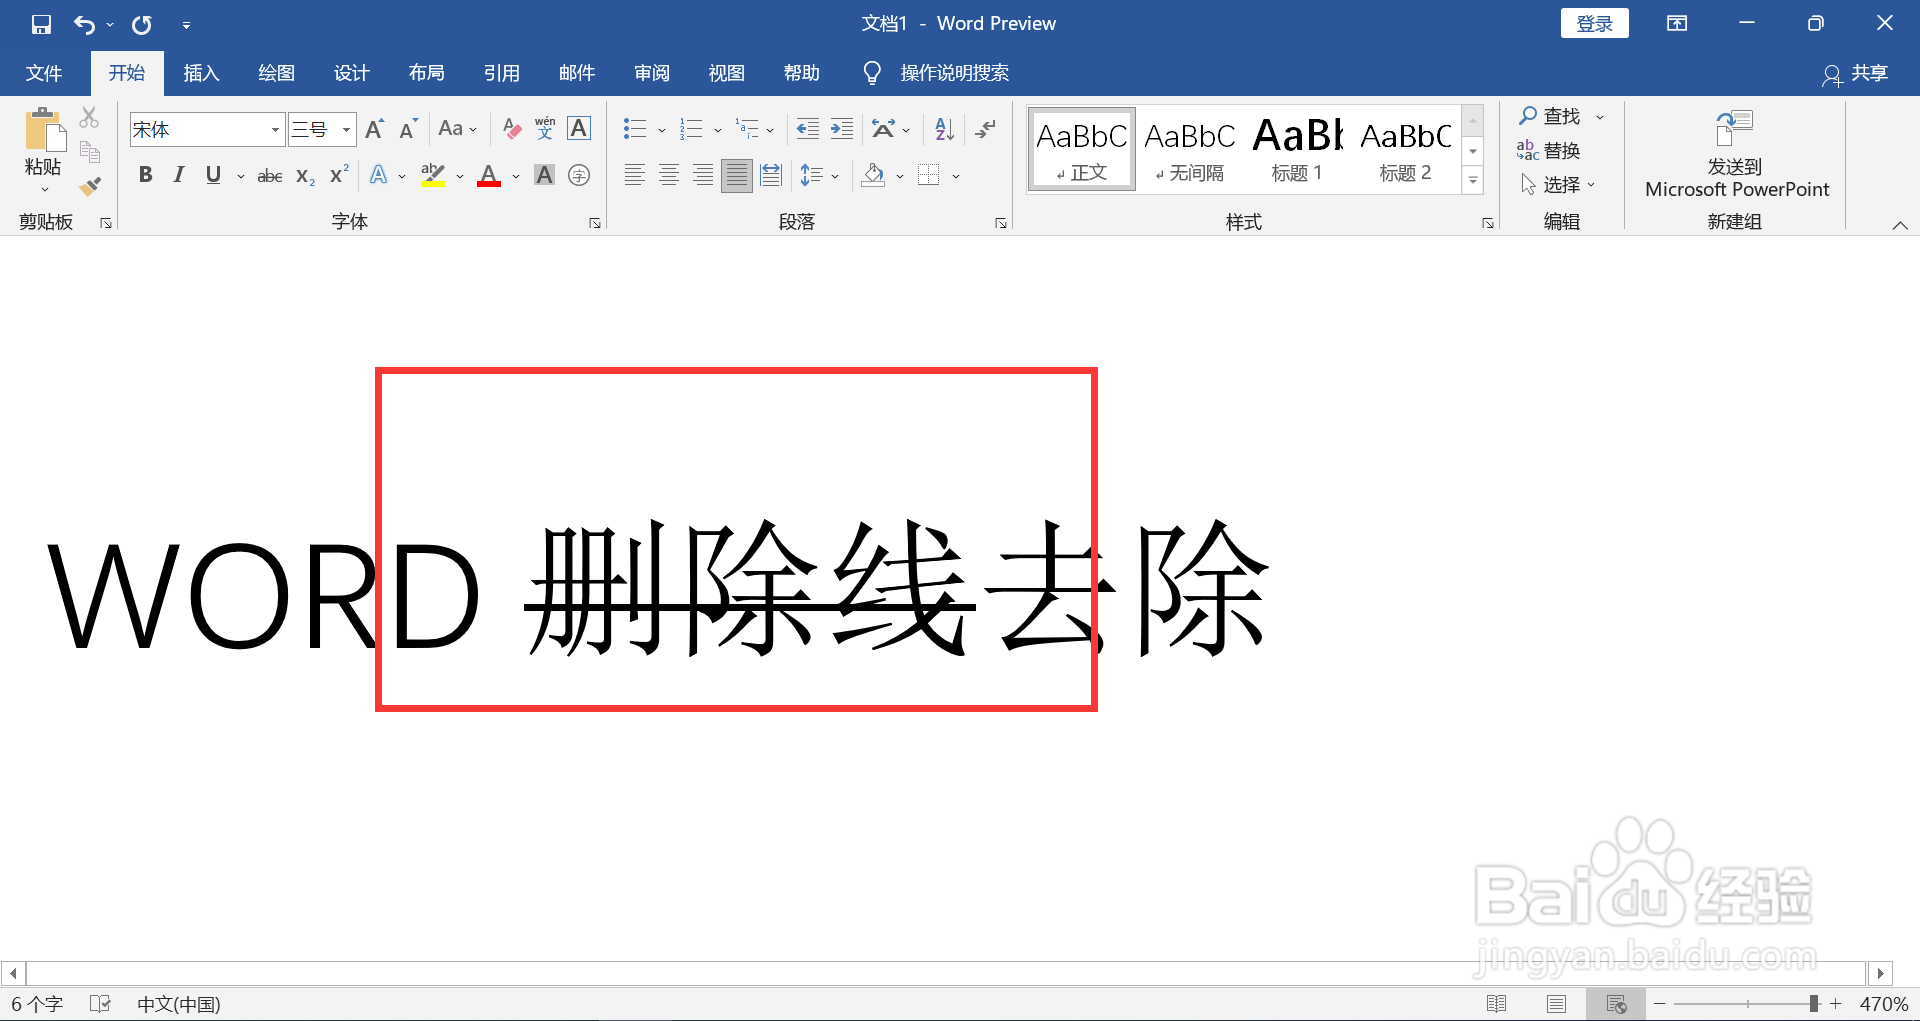This screenshot has width=1920, height=1021.
Task: Toggle character shading gray A
Action: [x=544, y=175]
